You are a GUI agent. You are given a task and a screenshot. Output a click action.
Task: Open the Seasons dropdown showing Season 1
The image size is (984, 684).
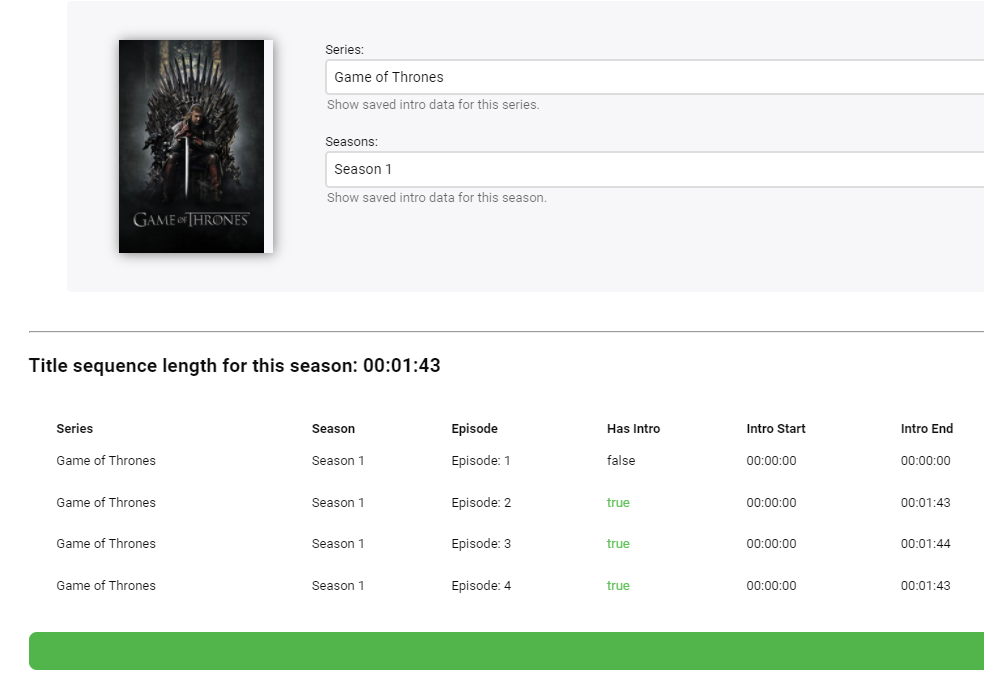[x=655, y=169]
